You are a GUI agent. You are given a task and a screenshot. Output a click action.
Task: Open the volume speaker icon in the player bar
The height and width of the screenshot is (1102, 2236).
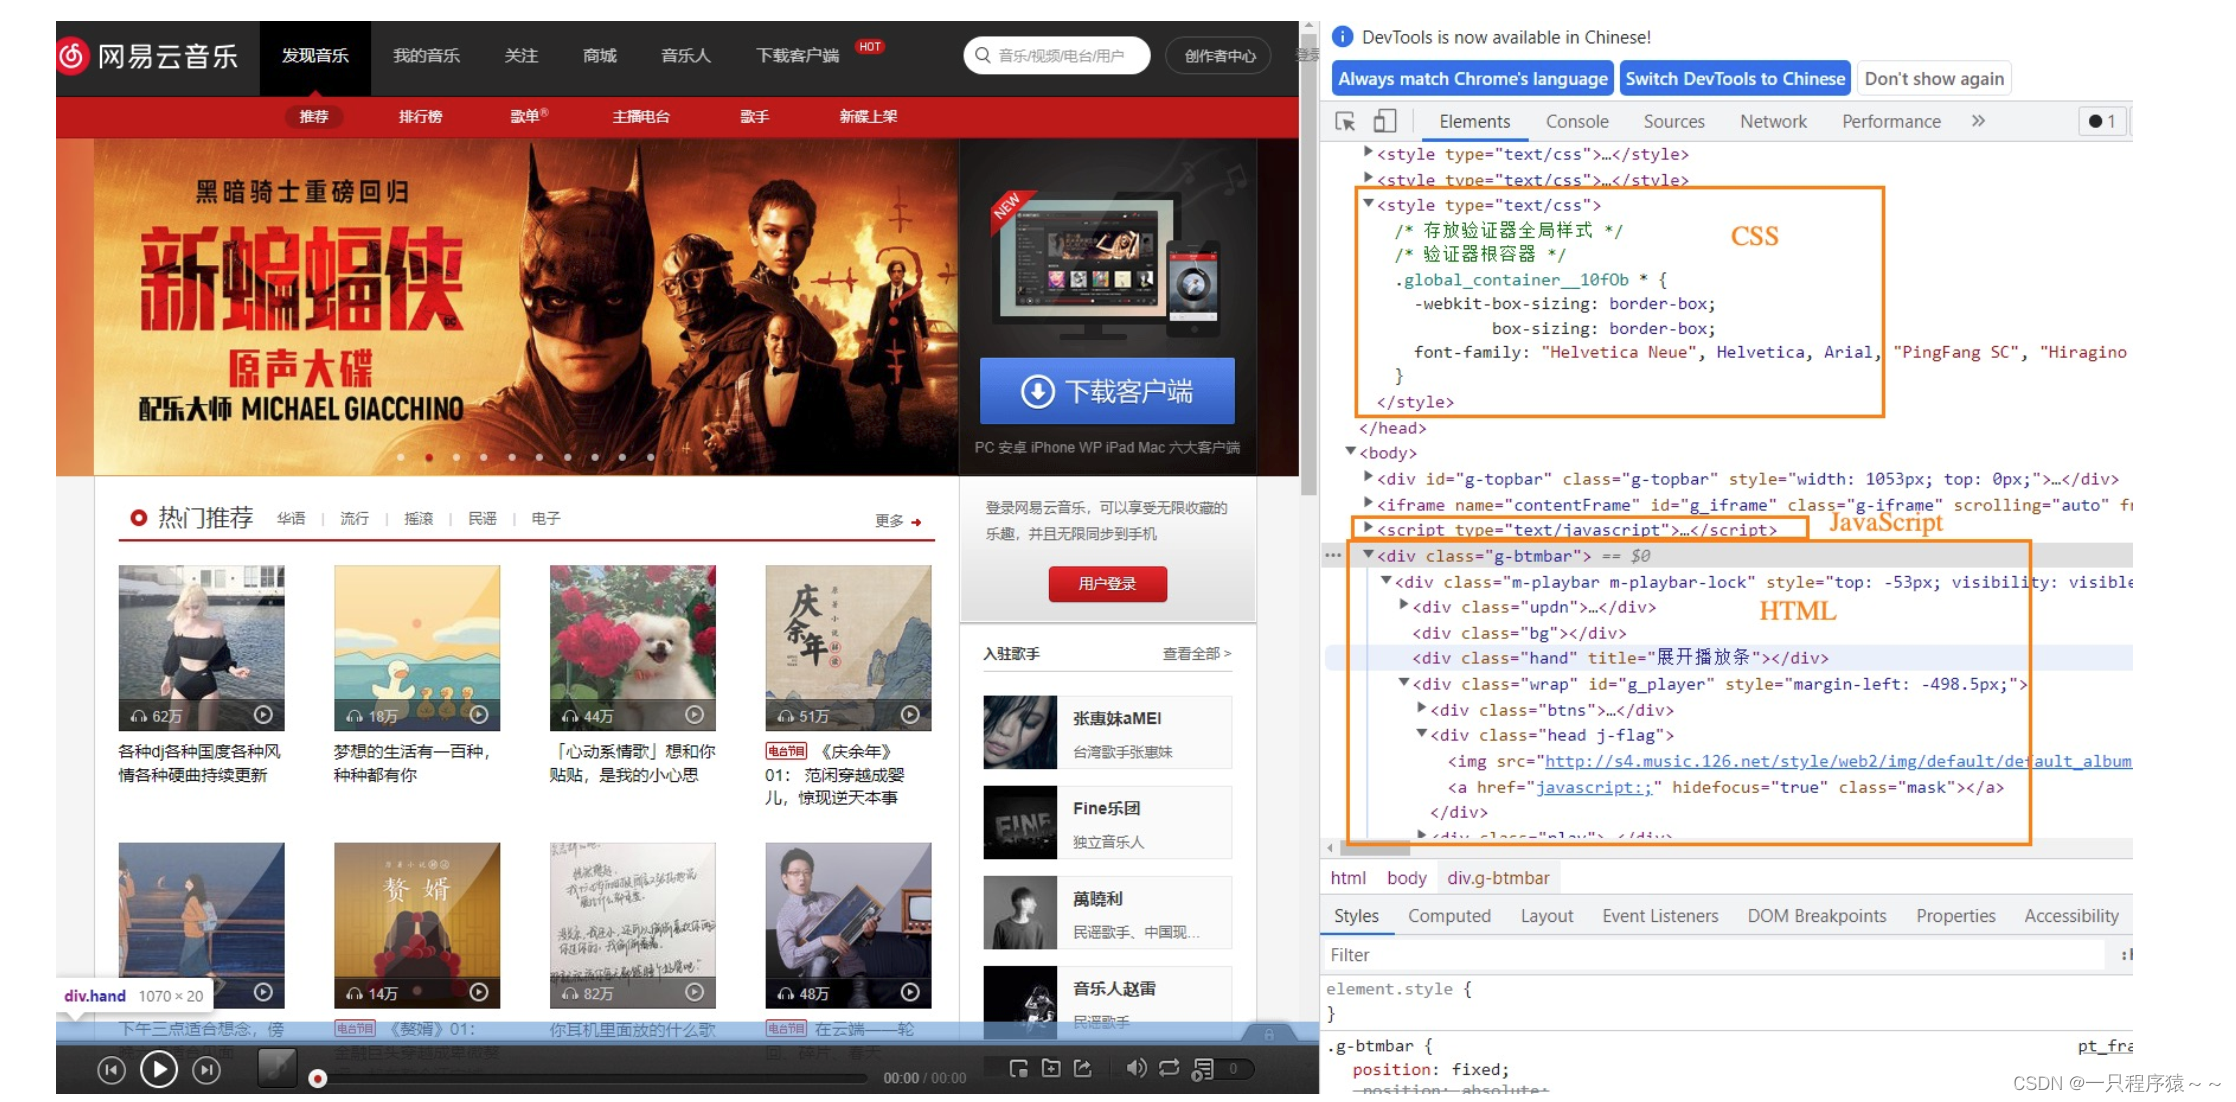[1136, 1068]
